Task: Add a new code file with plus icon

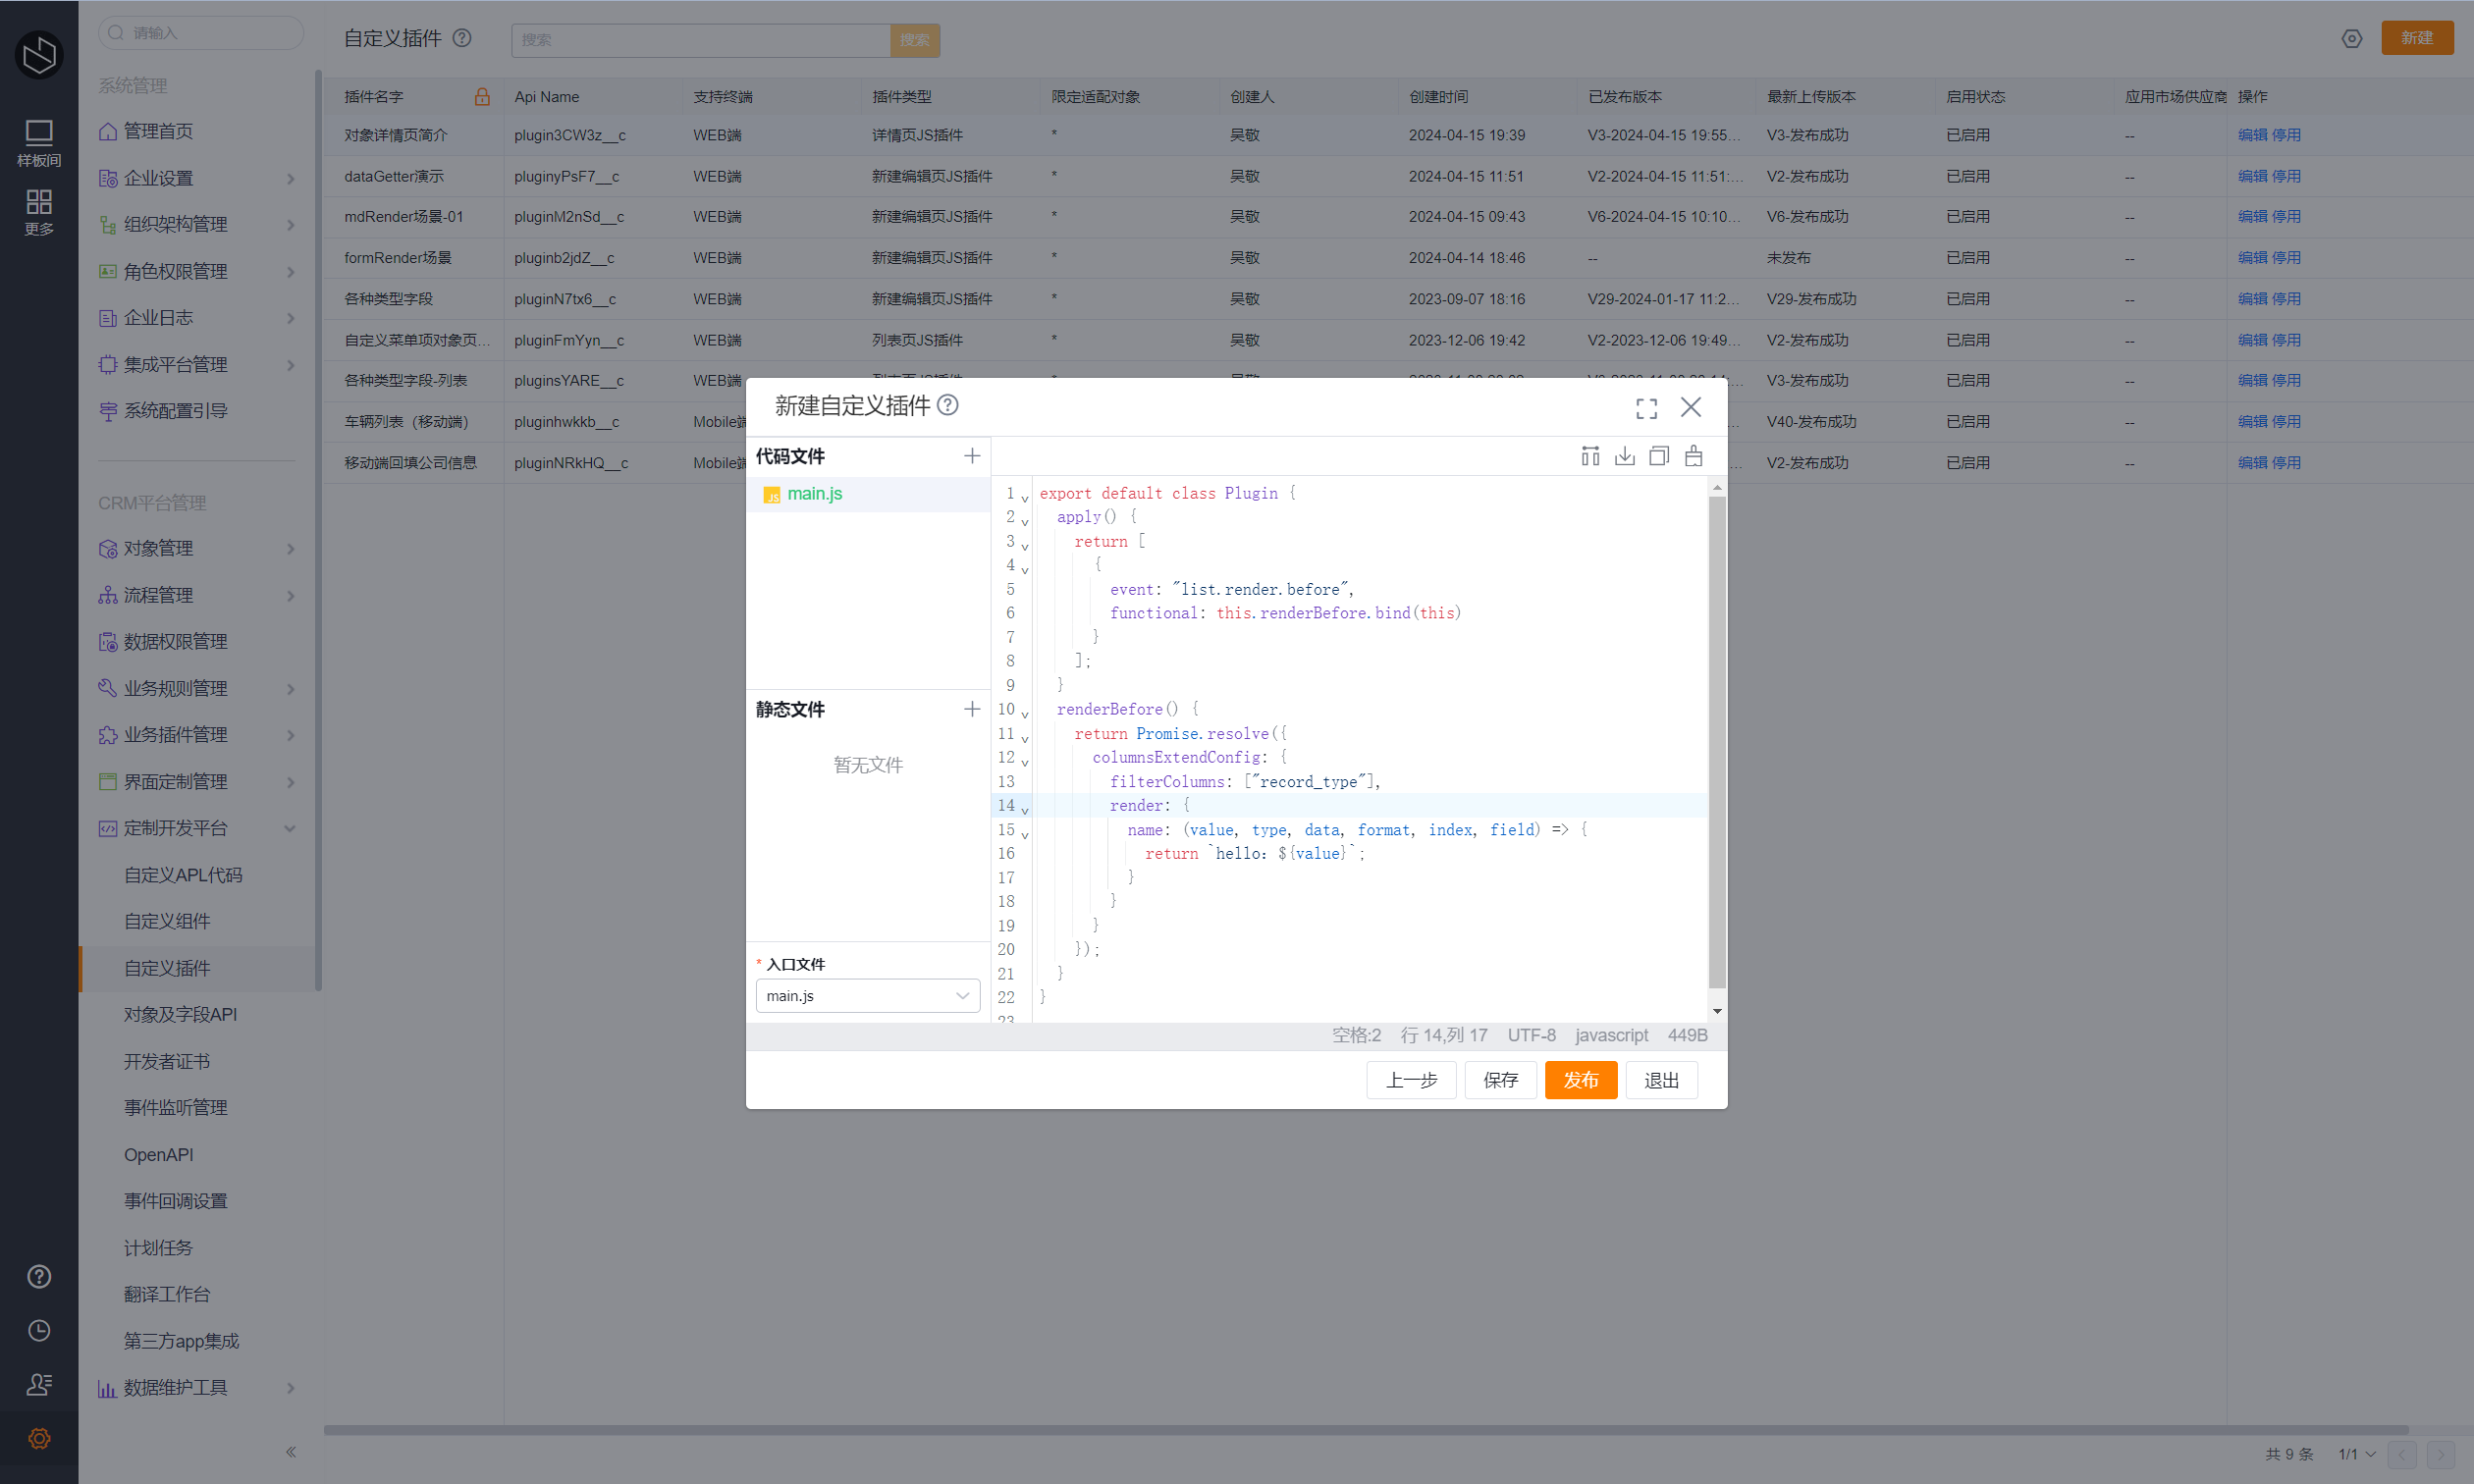Action: pos(971,456)
